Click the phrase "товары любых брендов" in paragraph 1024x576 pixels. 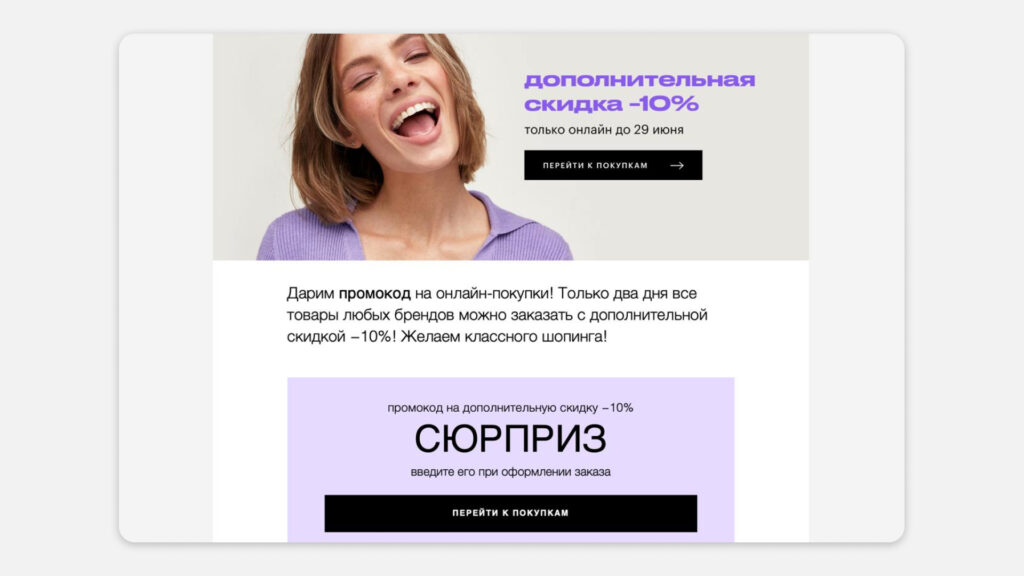tap(370, 315)
